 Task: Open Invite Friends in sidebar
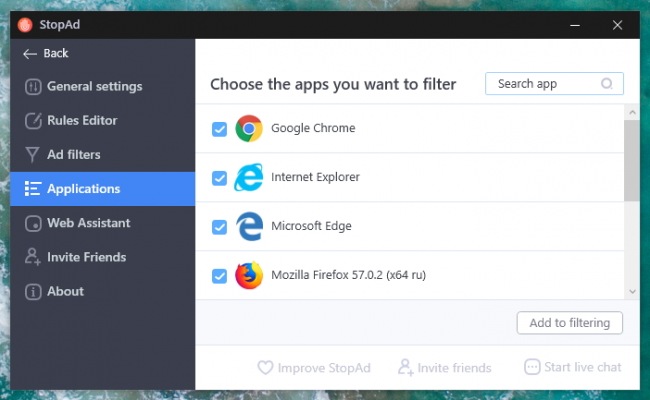click(x=102, y=257)
